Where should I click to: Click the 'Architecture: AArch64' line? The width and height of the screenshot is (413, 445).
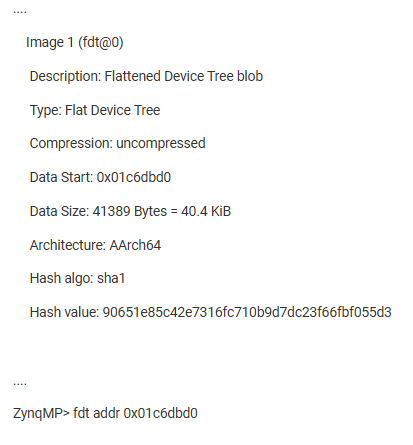(95, 245)
